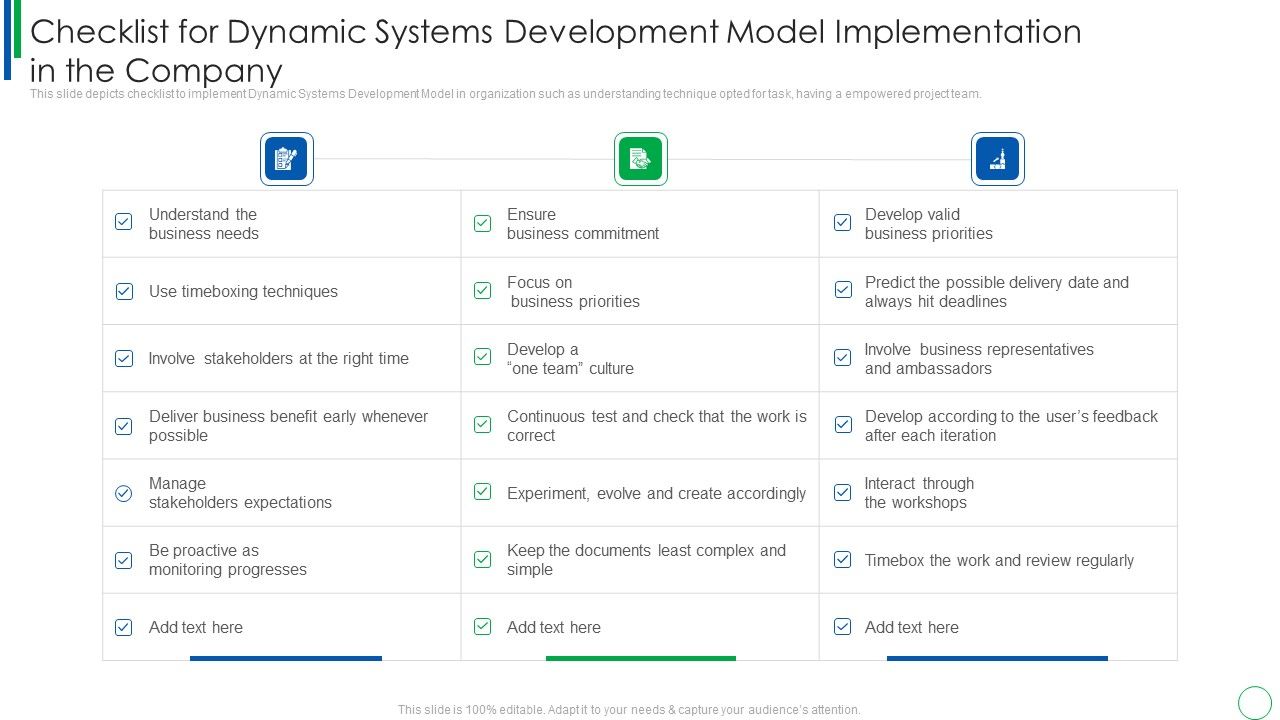Check the Timebox the work and review box

click(843, 559)
